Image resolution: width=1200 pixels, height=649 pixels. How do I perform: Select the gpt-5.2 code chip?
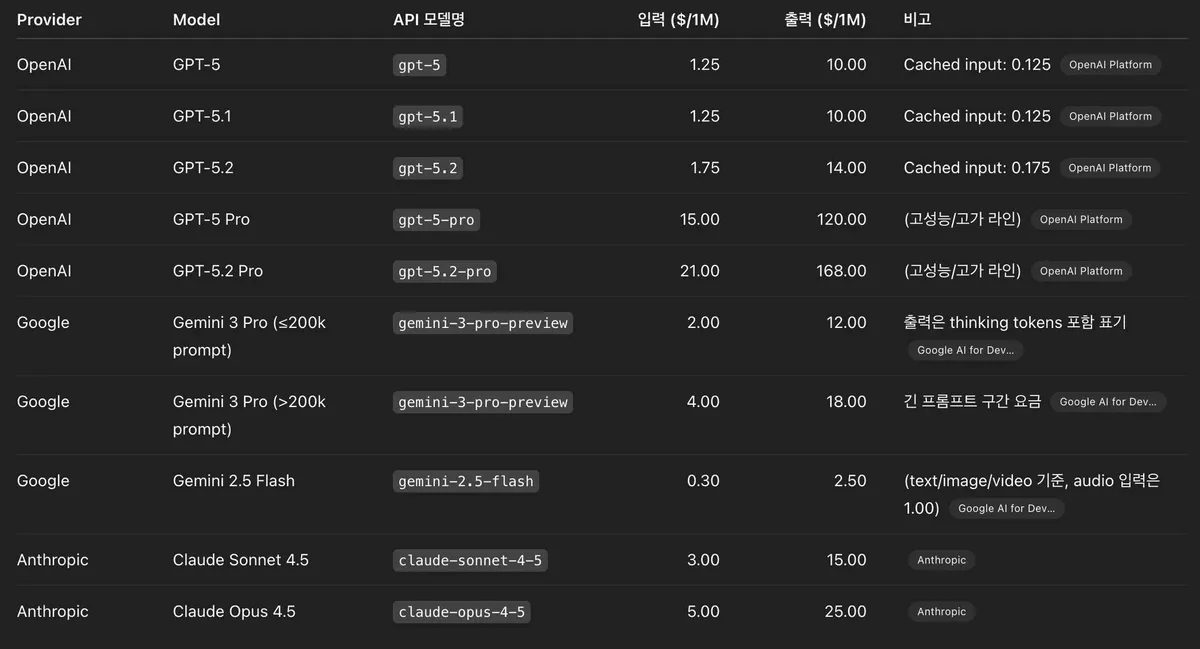[428, 168]
